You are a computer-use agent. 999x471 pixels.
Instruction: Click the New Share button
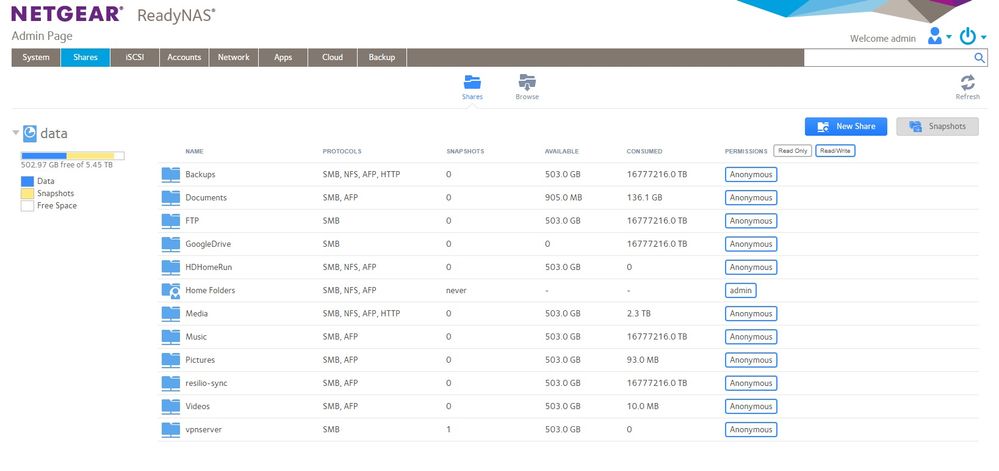845,127
